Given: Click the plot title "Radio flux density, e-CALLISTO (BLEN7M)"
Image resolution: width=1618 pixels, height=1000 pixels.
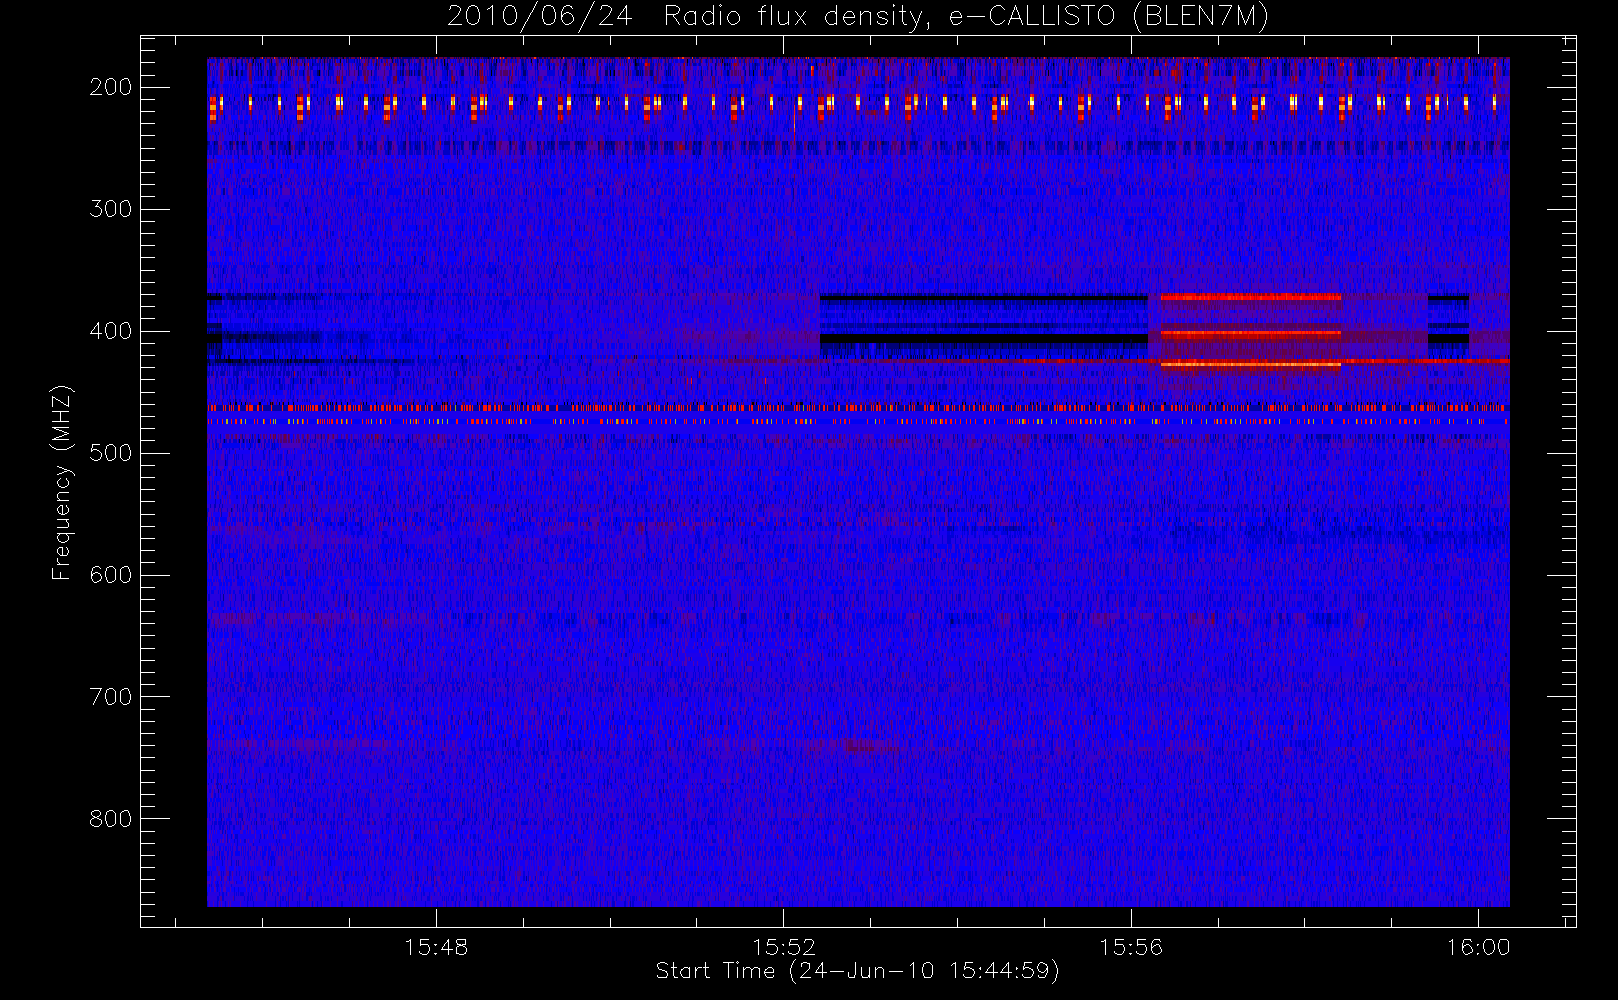Looking at the screenshot, I should [x=966, y=17].
